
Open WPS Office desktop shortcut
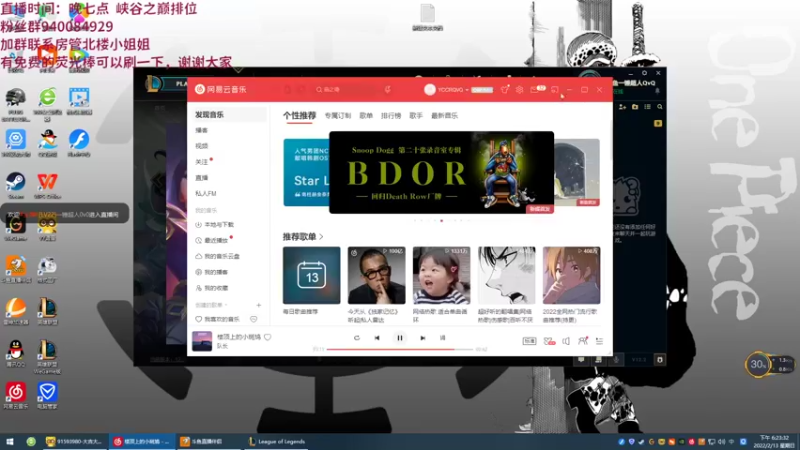pos(47,186)
